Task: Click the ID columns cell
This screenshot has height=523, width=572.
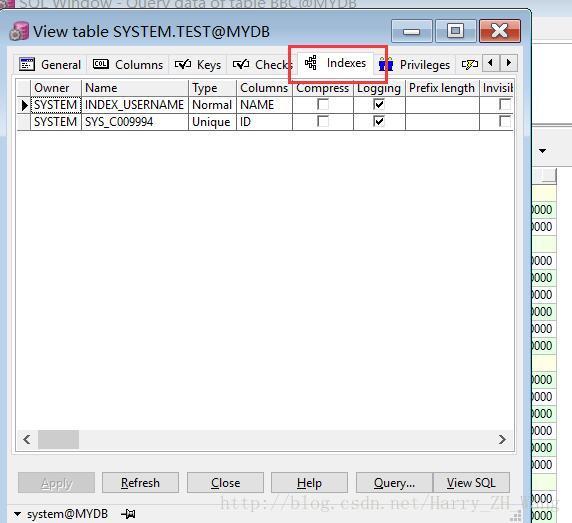Action: pos(264,122)
